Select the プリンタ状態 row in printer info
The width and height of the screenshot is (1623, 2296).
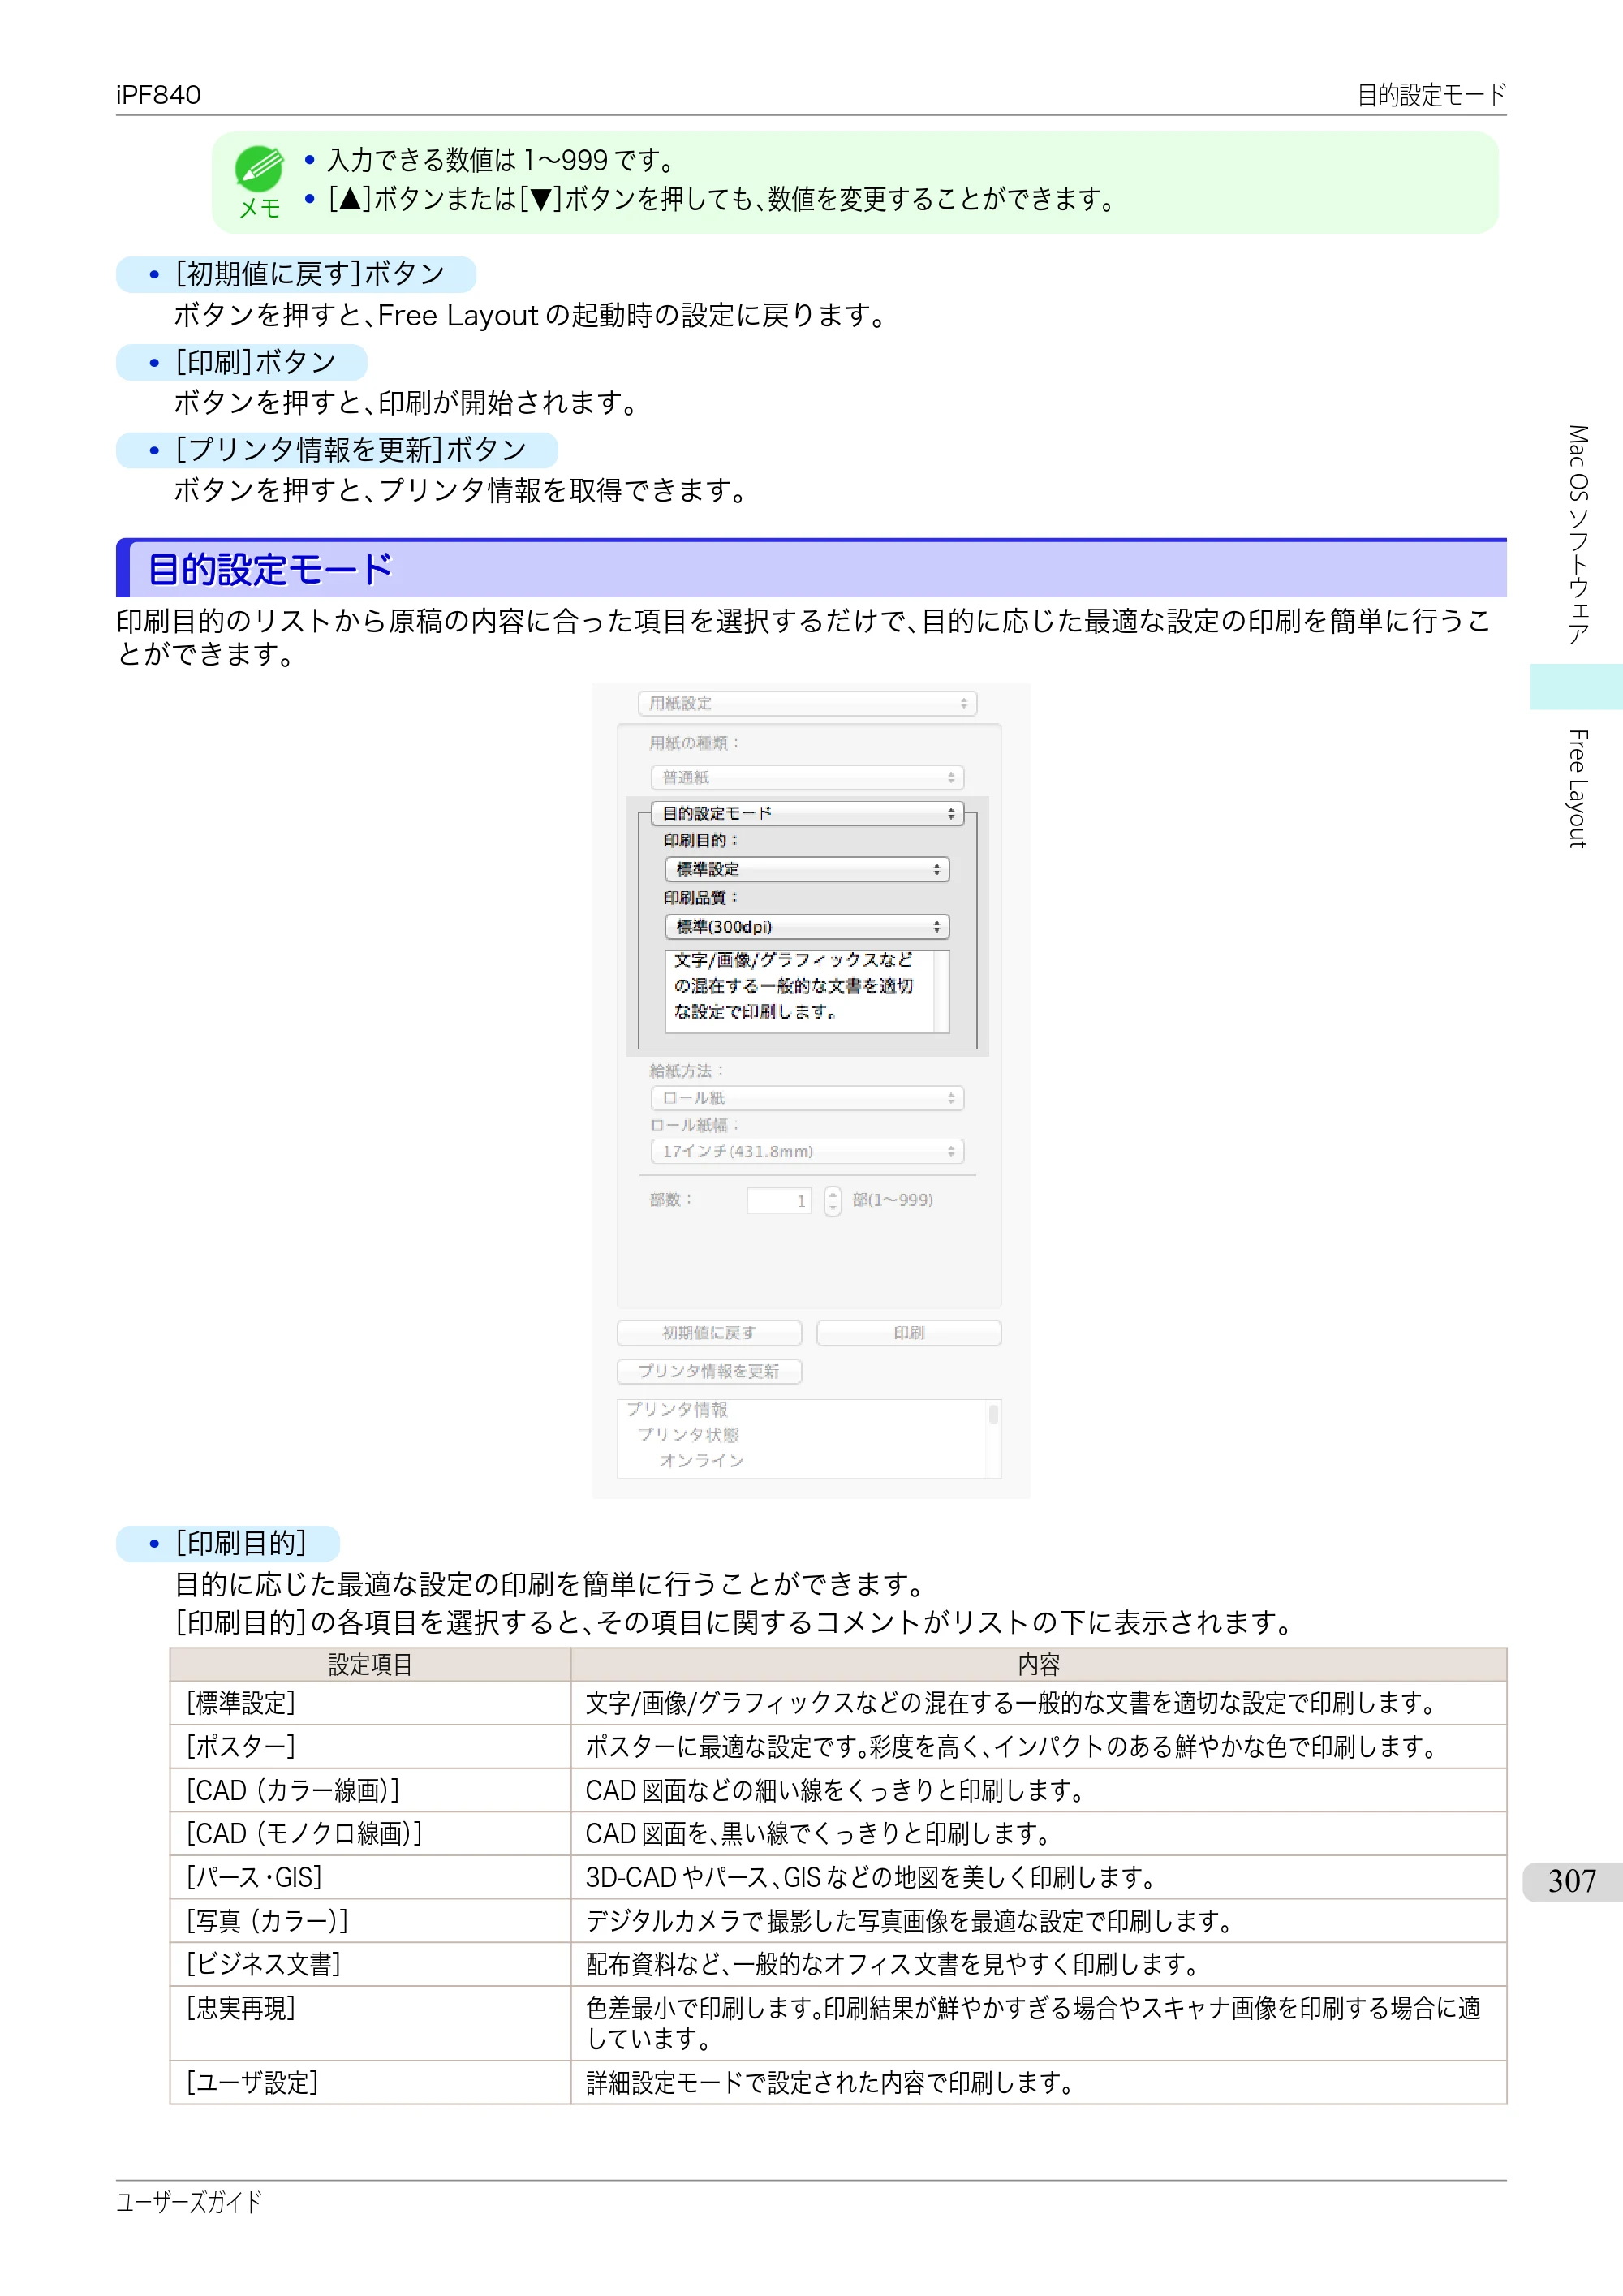click(688, 1435)
